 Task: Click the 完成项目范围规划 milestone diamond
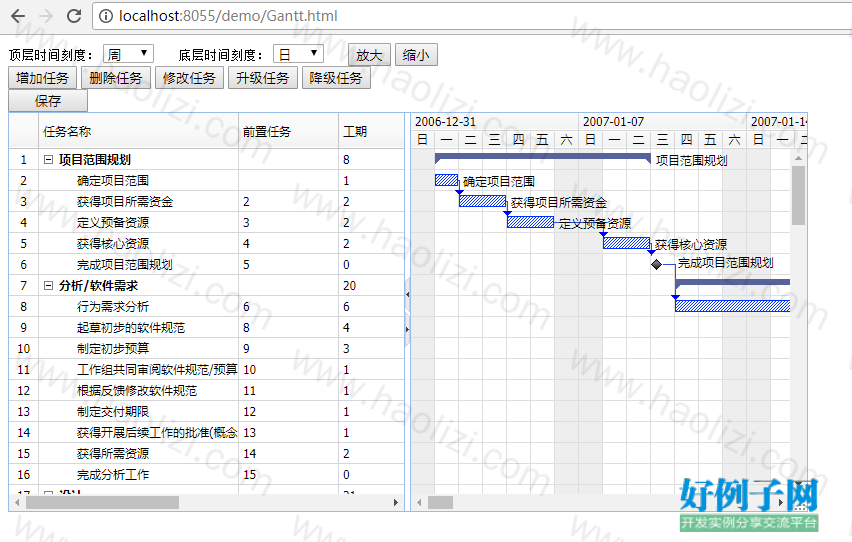point(656,265)
